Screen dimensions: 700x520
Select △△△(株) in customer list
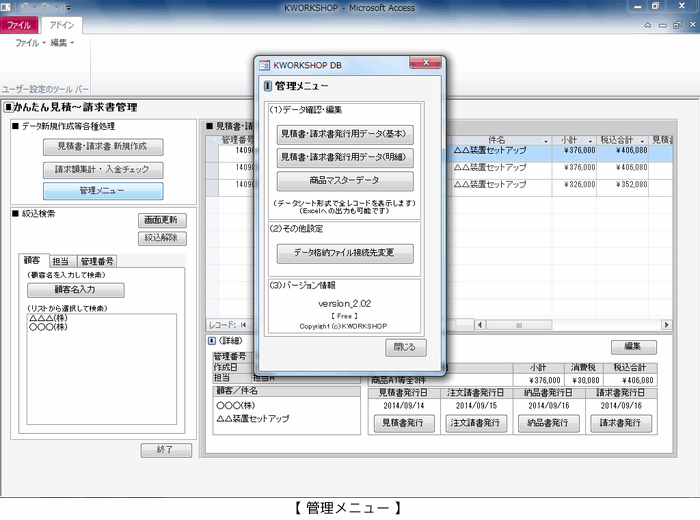[48, 318]
